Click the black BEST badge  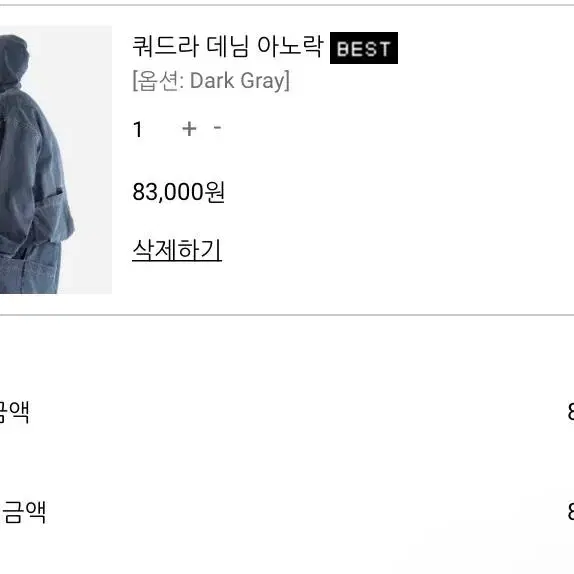pyautogui.click(x=364, y=48)
